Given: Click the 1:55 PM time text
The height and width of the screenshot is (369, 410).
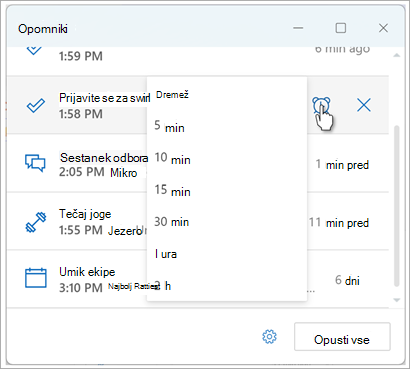Looking at the screenshot, I should [81, 230].
